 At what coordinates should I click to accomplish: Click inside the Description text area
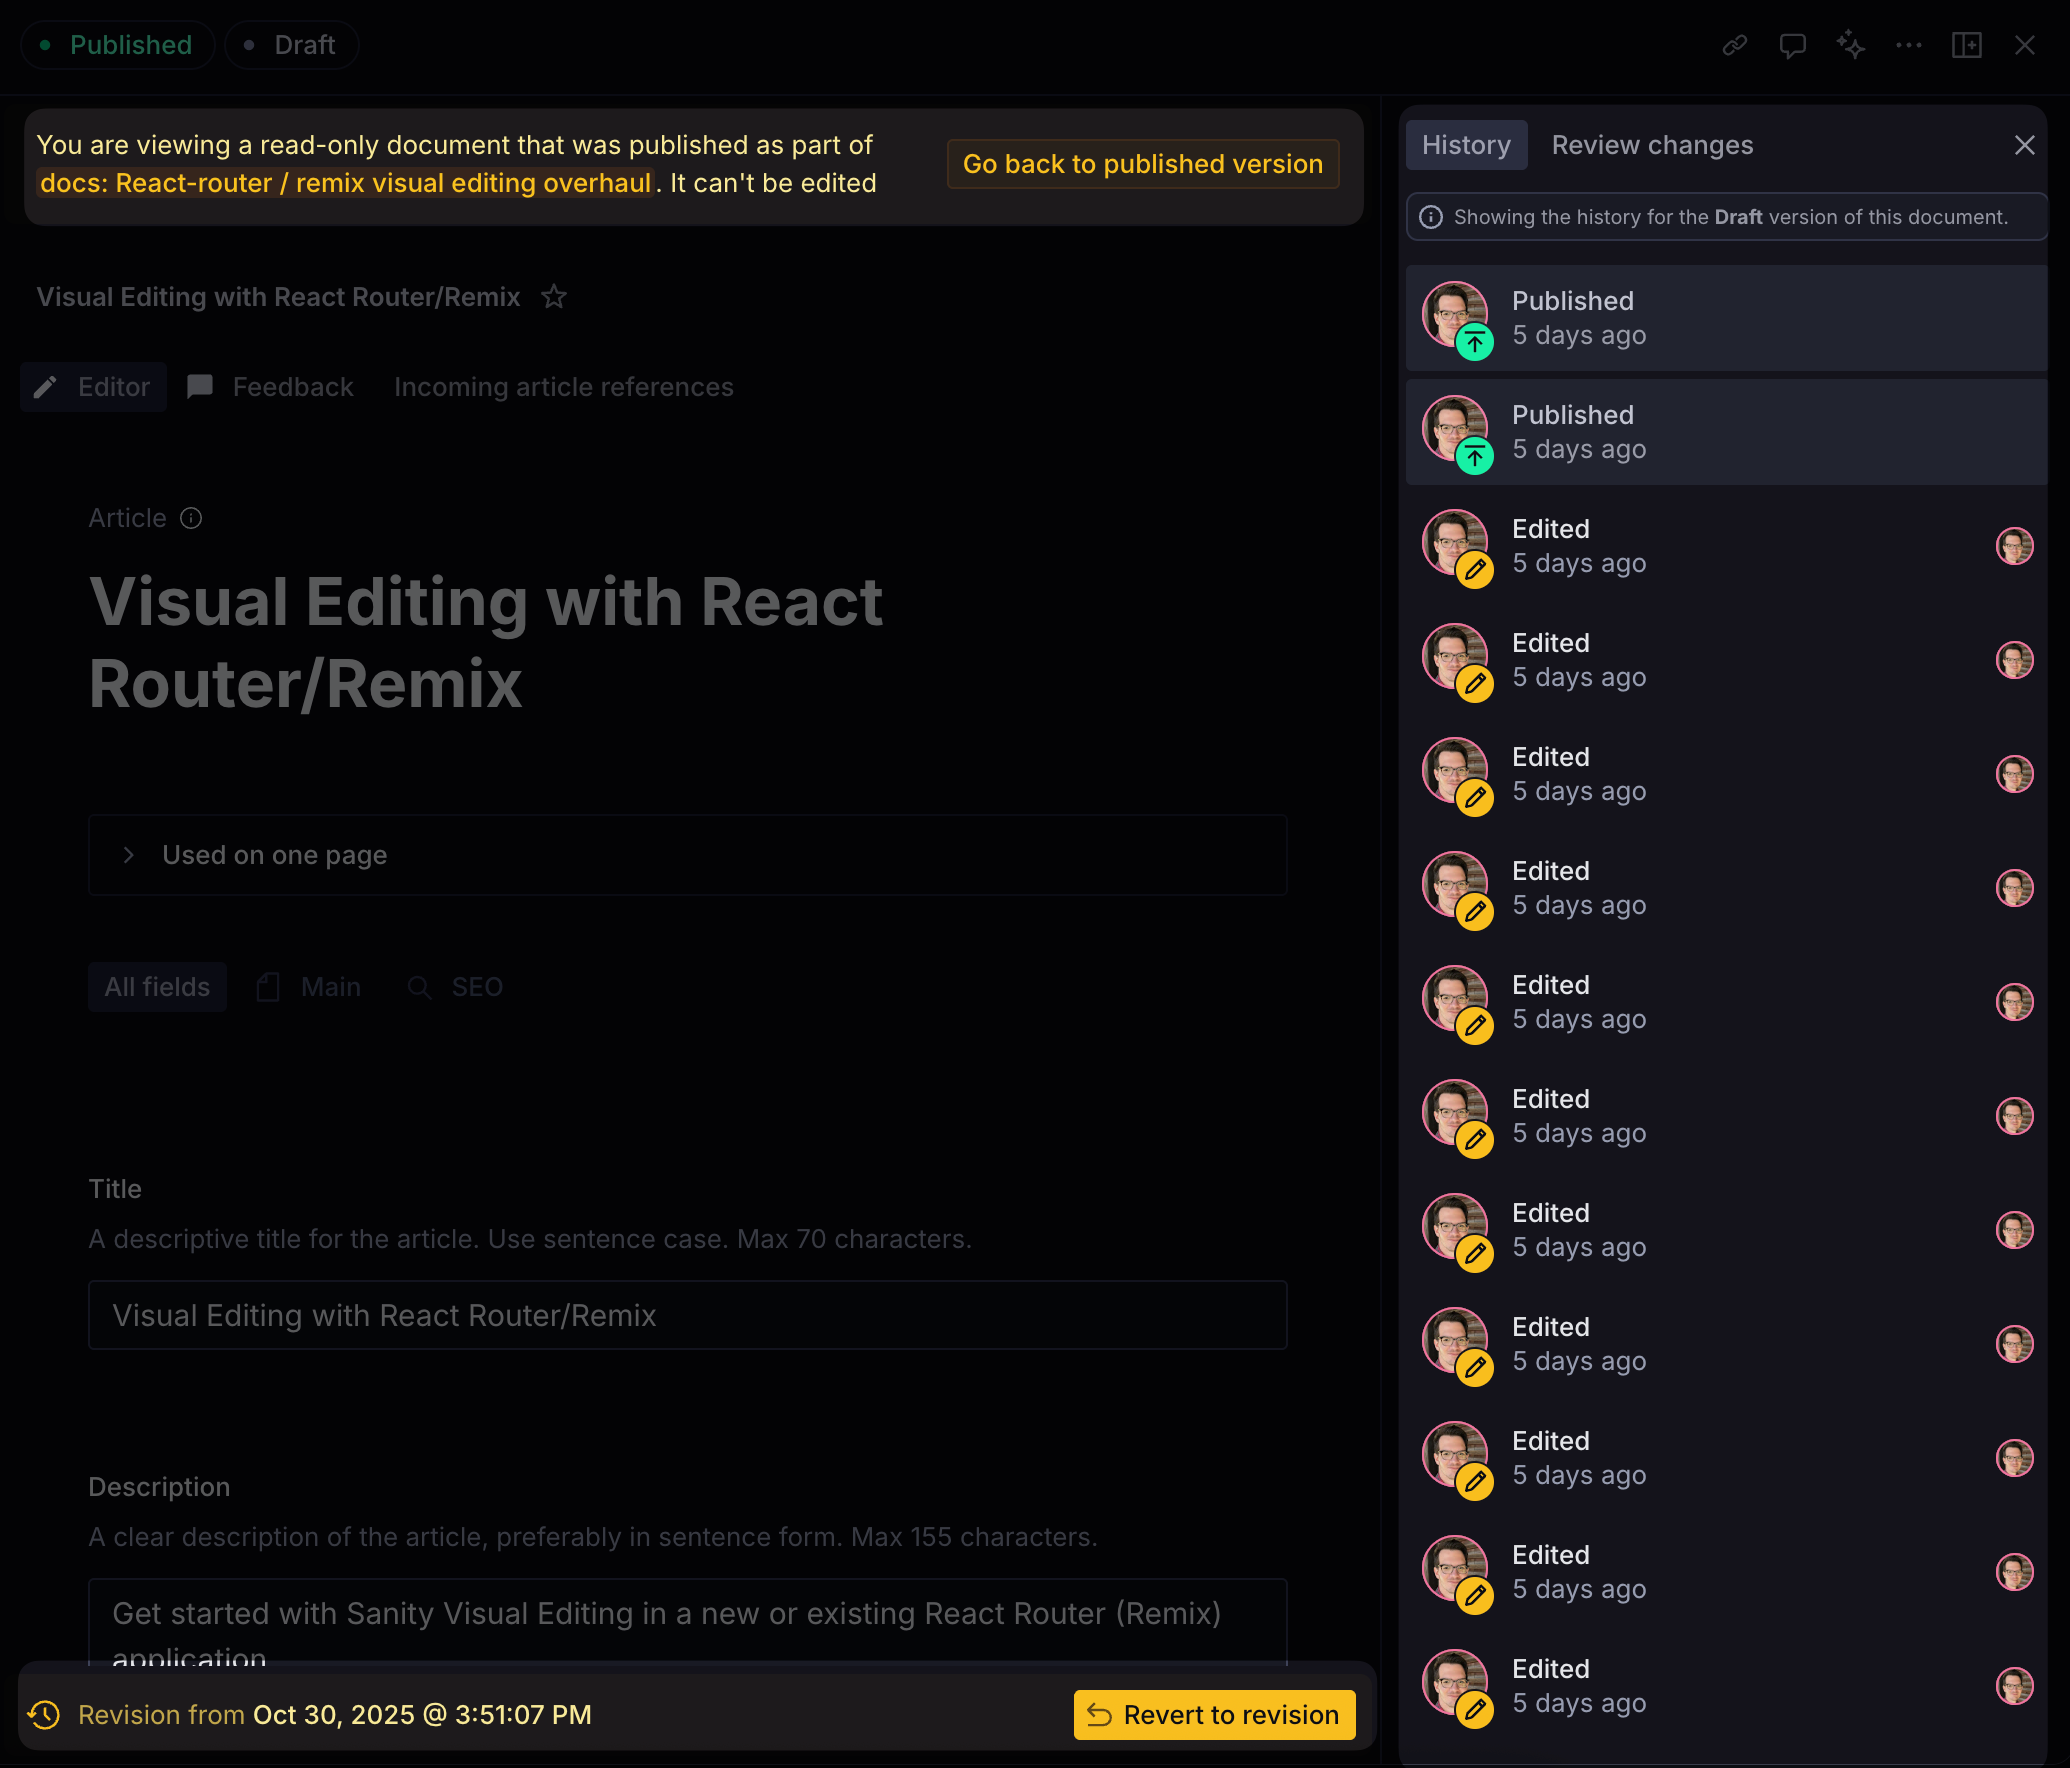(x=687, y=1622)
